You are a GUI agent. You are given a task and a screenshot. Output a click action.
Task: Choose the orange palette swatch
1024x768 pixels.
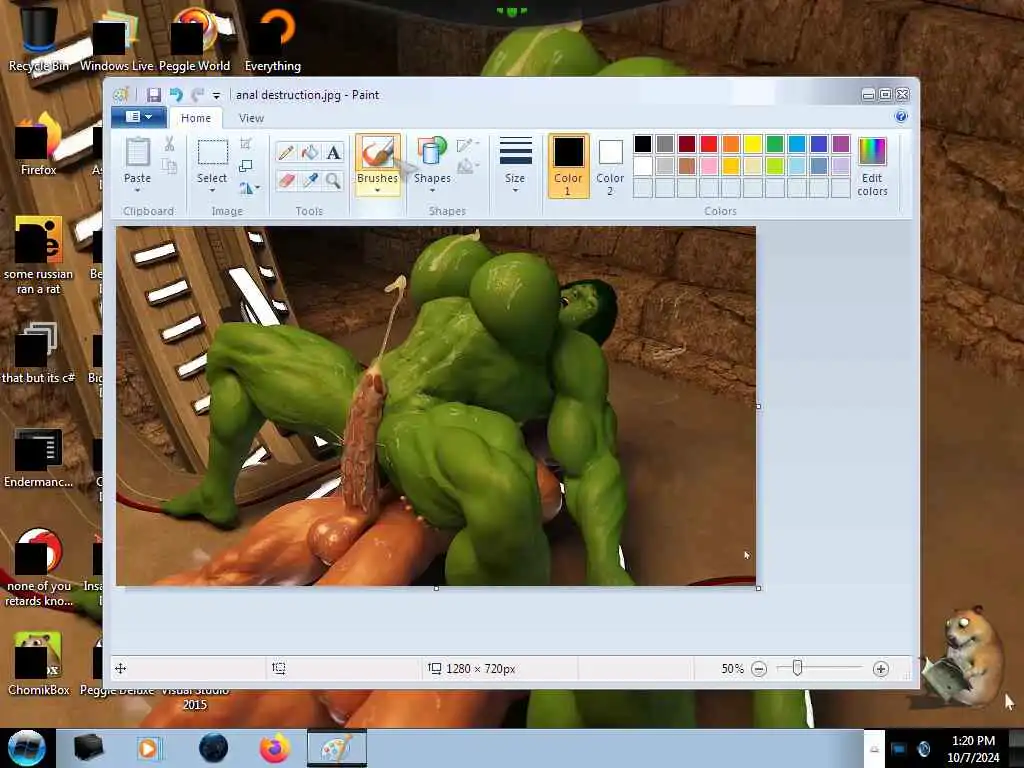pyautogui.click(x=731, y=144)
